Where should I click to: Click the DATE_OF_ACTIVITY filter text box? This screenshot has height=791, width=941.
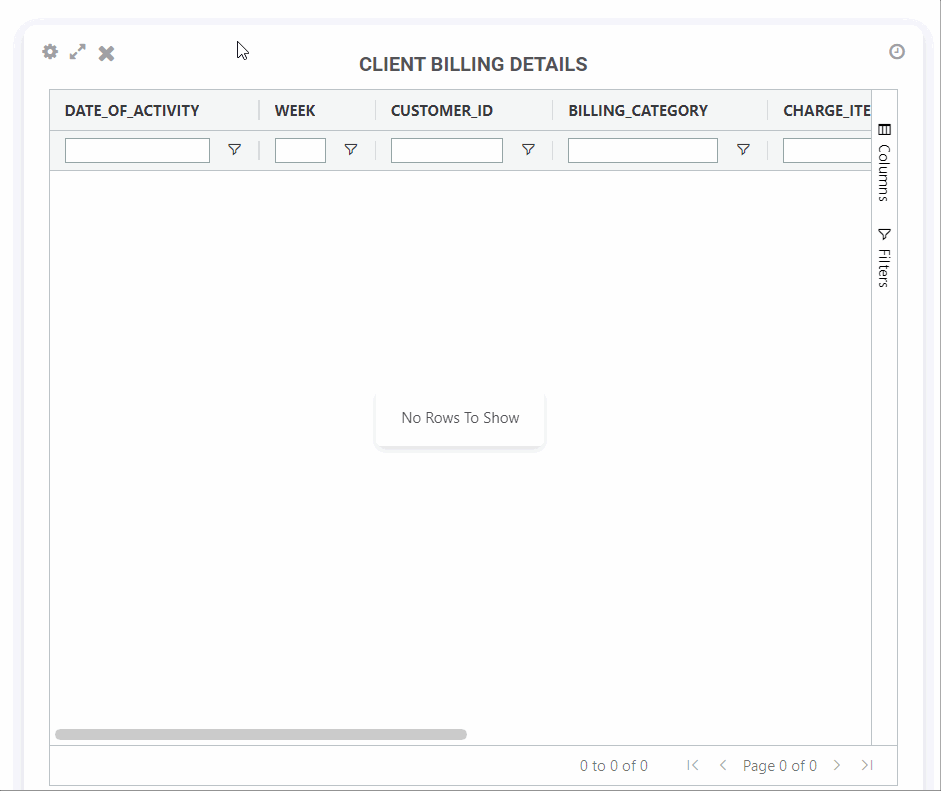pyautogui.click(x=137, y=150)
